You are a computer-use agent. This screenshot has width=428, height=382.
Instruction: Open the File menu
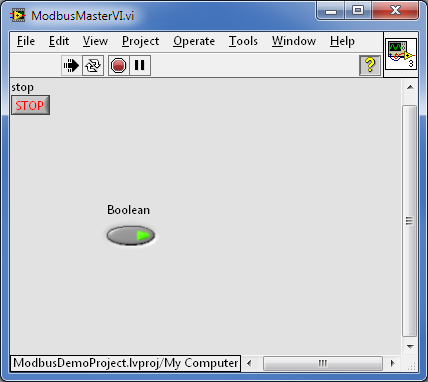coord(26,41)
